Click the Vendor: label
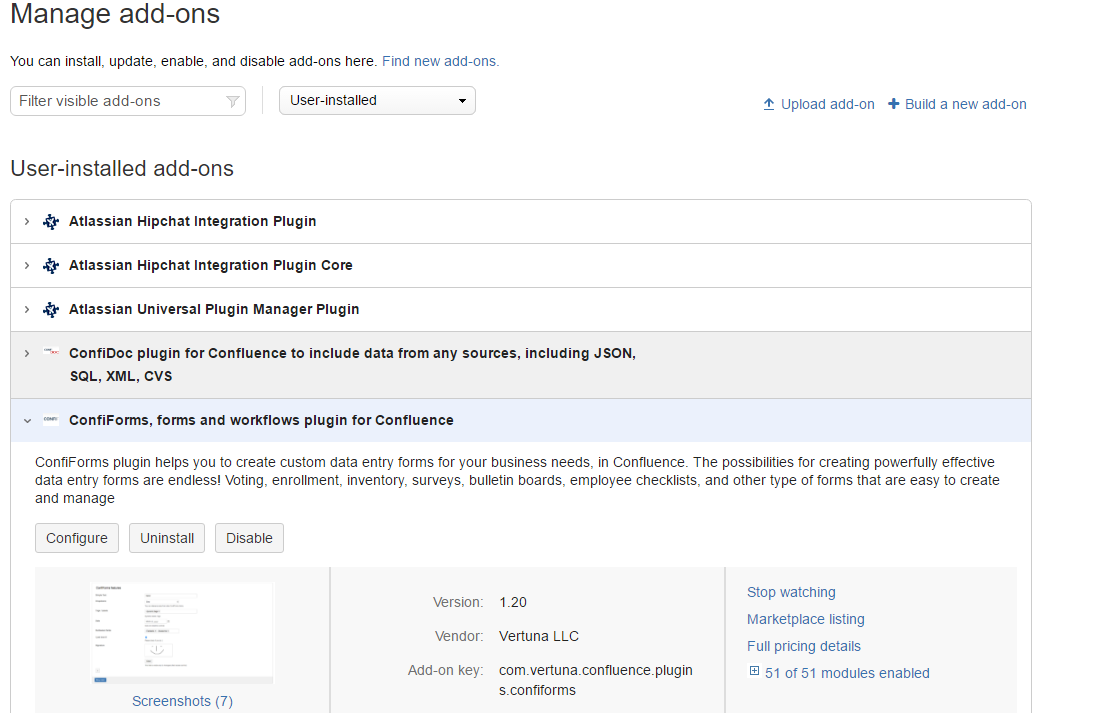 pyautogui.click(x=459, y=636)
